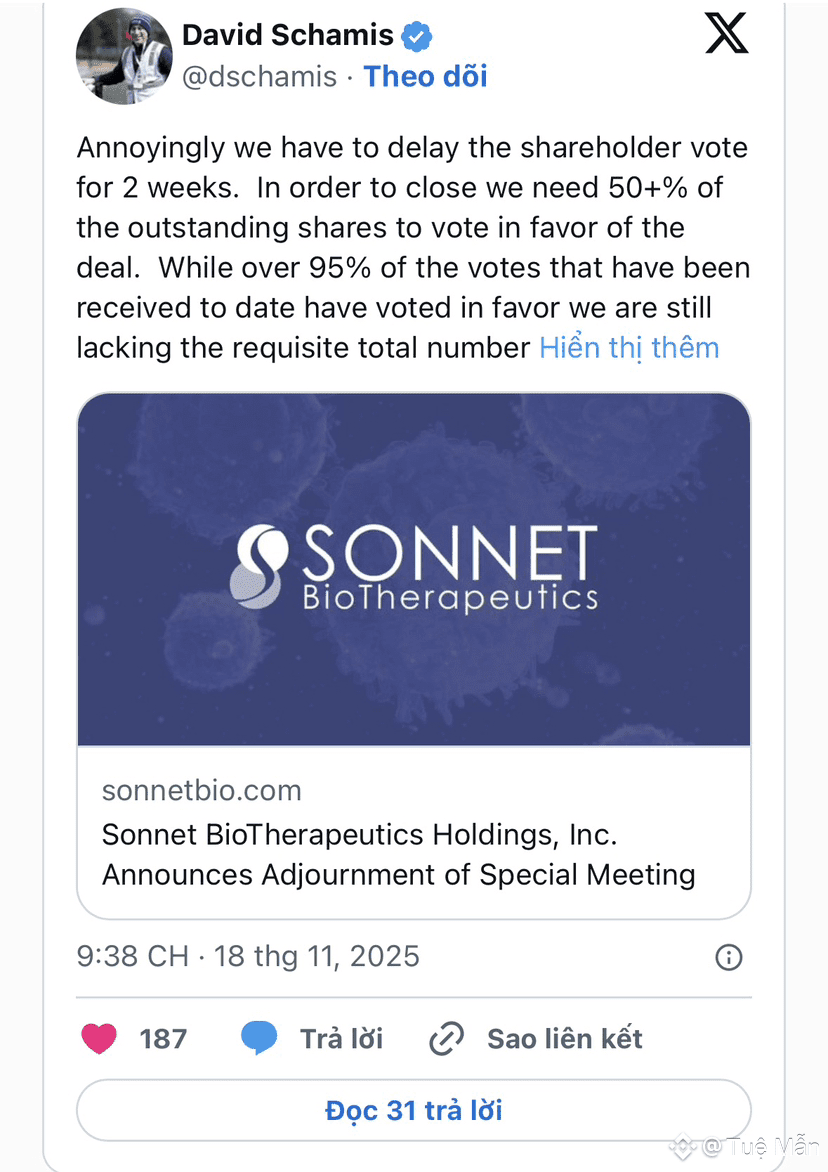This screenshot has width=828, height=1172.
Task: Follow the account via "Theo dõi"
Action: tap(425, 77)
